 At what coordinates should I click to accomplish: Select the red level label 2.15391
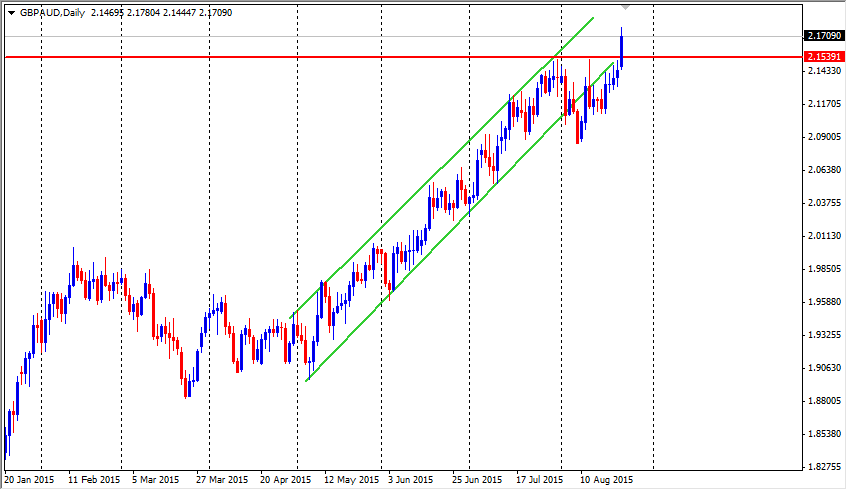(x=824, y=57)
